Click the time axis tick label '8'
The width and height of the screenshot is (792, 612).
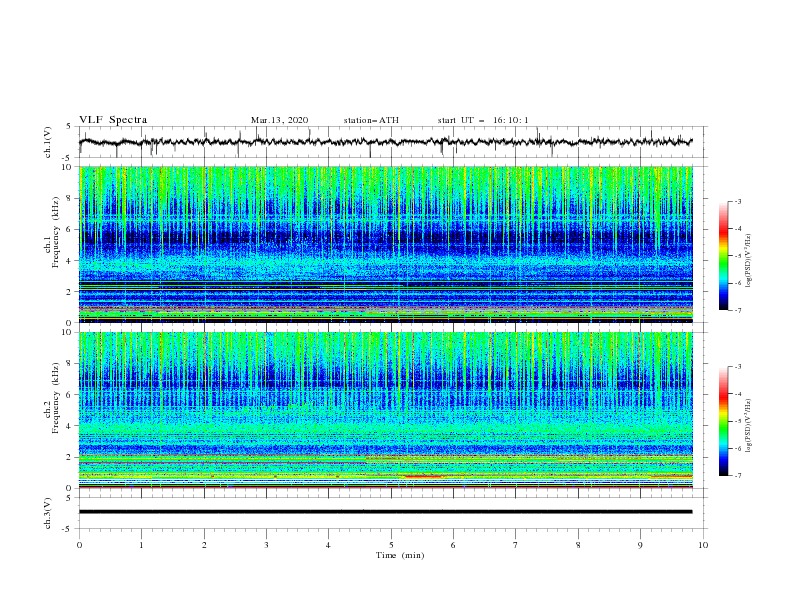[578, 545]
